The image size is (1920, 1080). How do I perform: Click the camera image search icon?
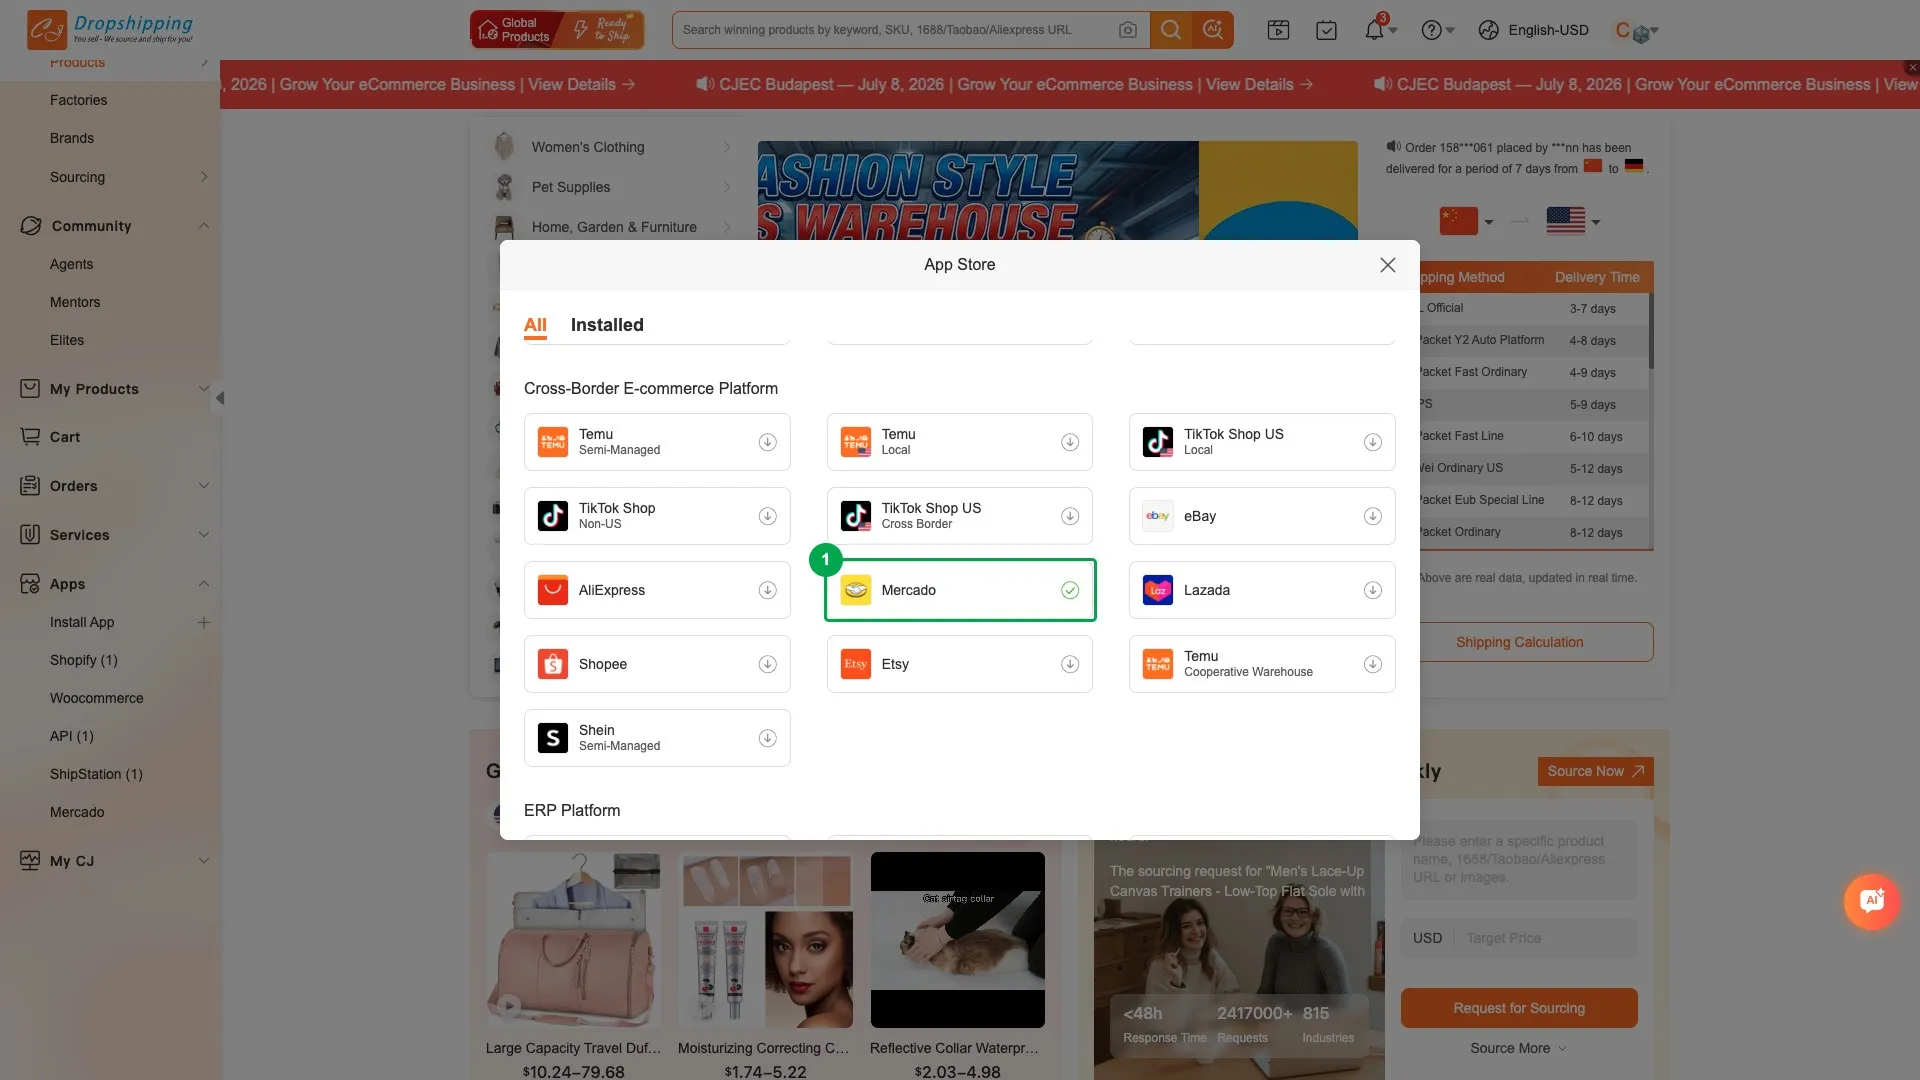click(x=1127, y=30)
